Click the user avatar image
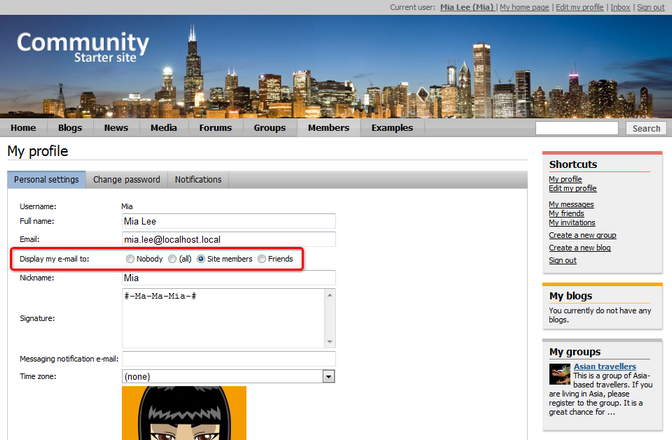This screenshot has width=672, height=440. [x=184, y=413]
